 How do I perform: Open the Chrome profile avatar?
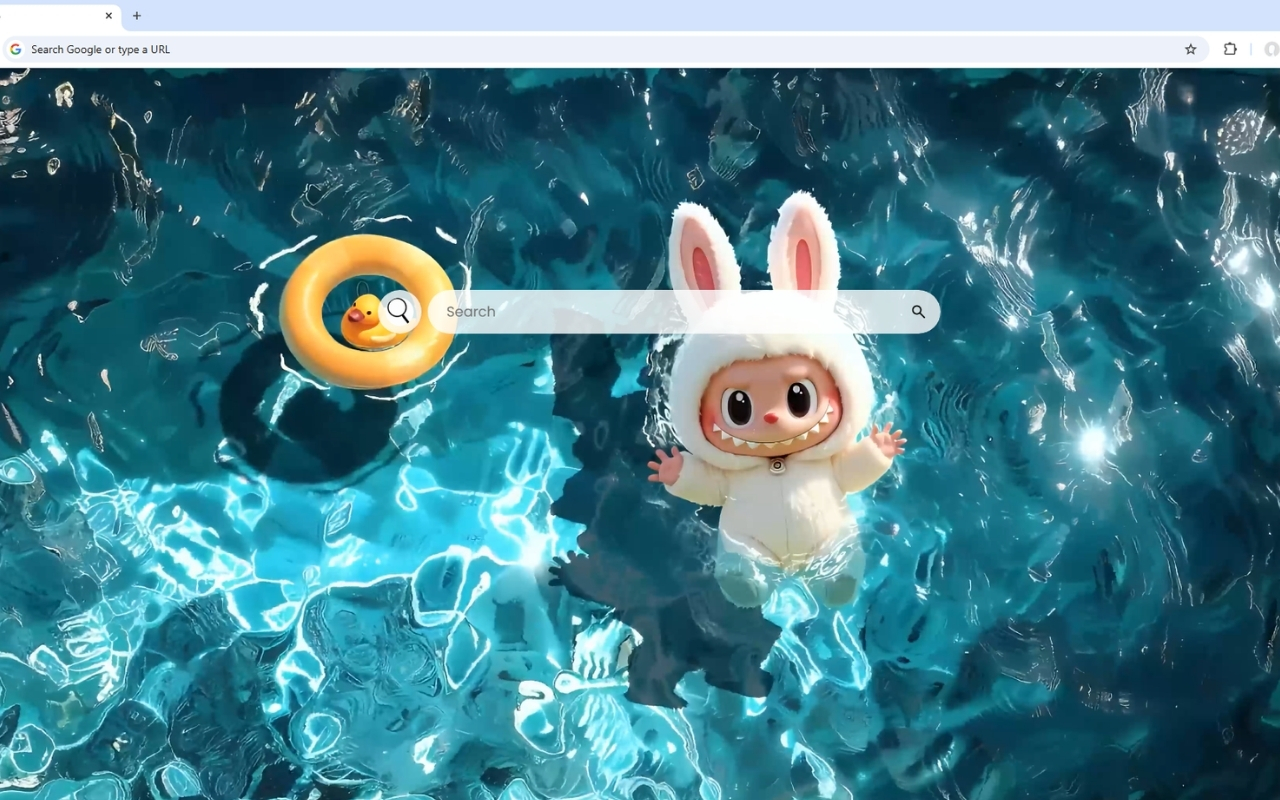pos(1271,48)
